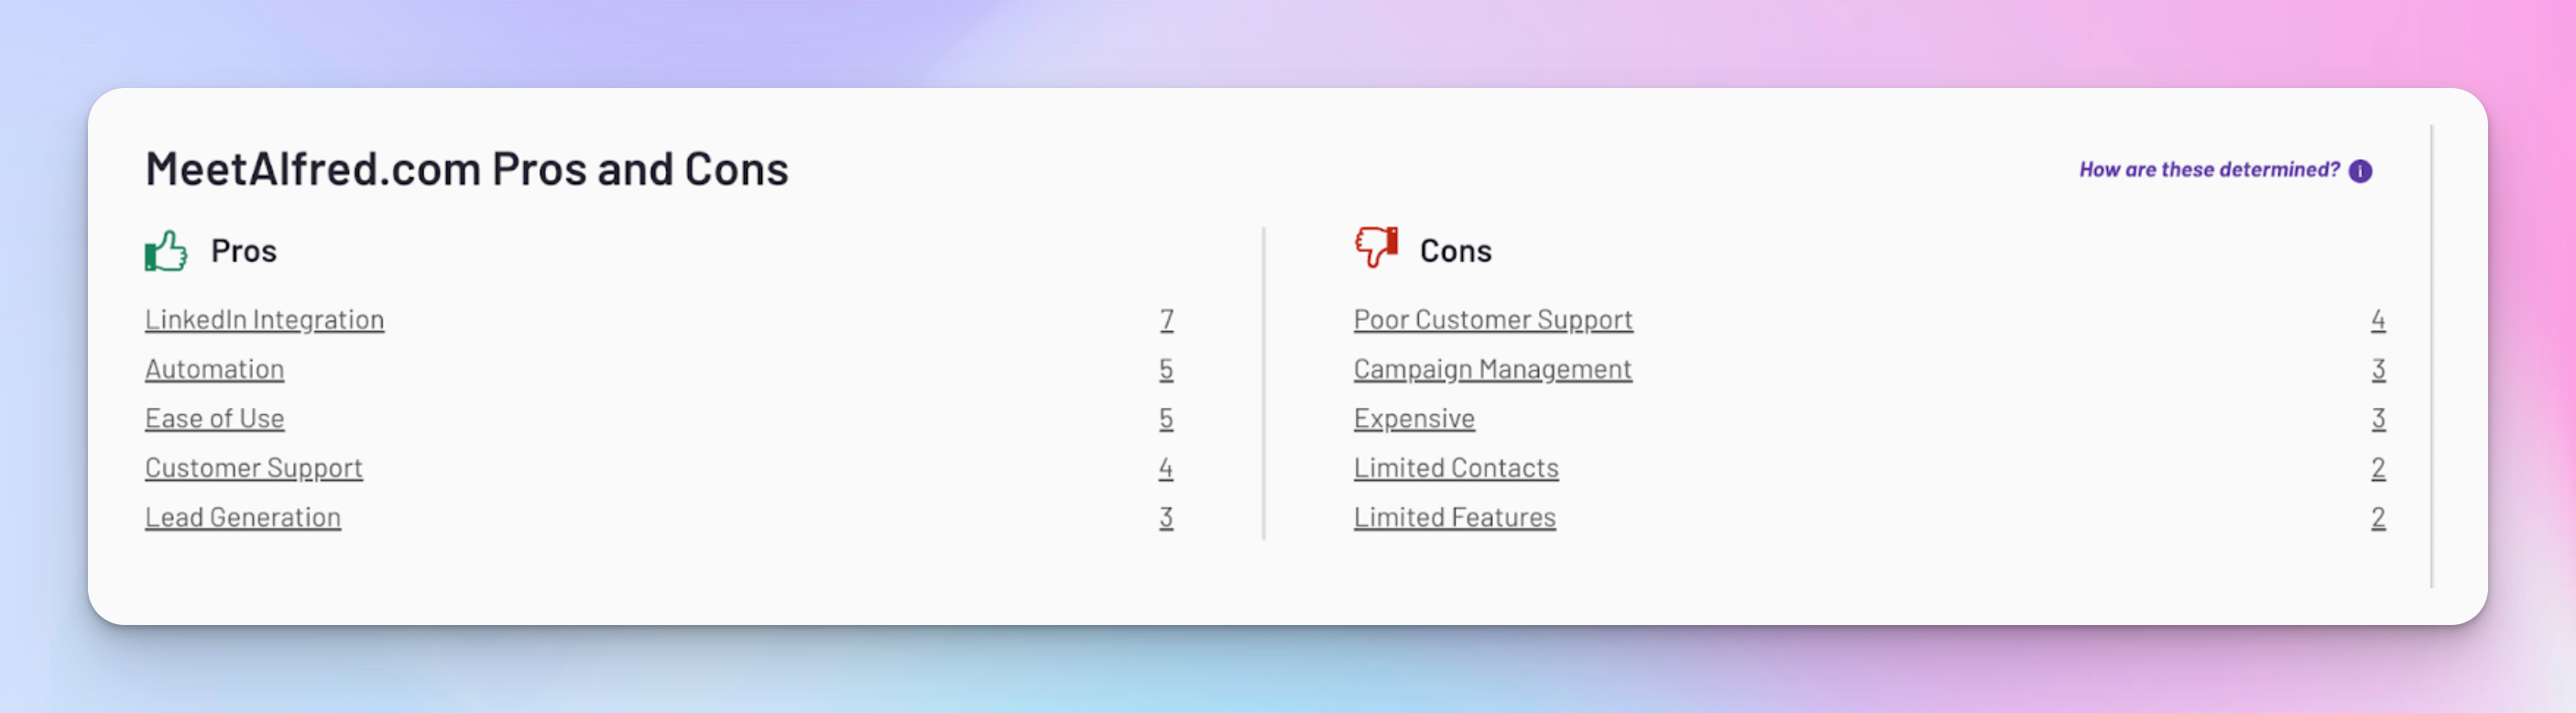This screenshot has height=713, width=2576.
Task: Click count 7 beside LinkedIn Integration
Action: pos(1166,320)
